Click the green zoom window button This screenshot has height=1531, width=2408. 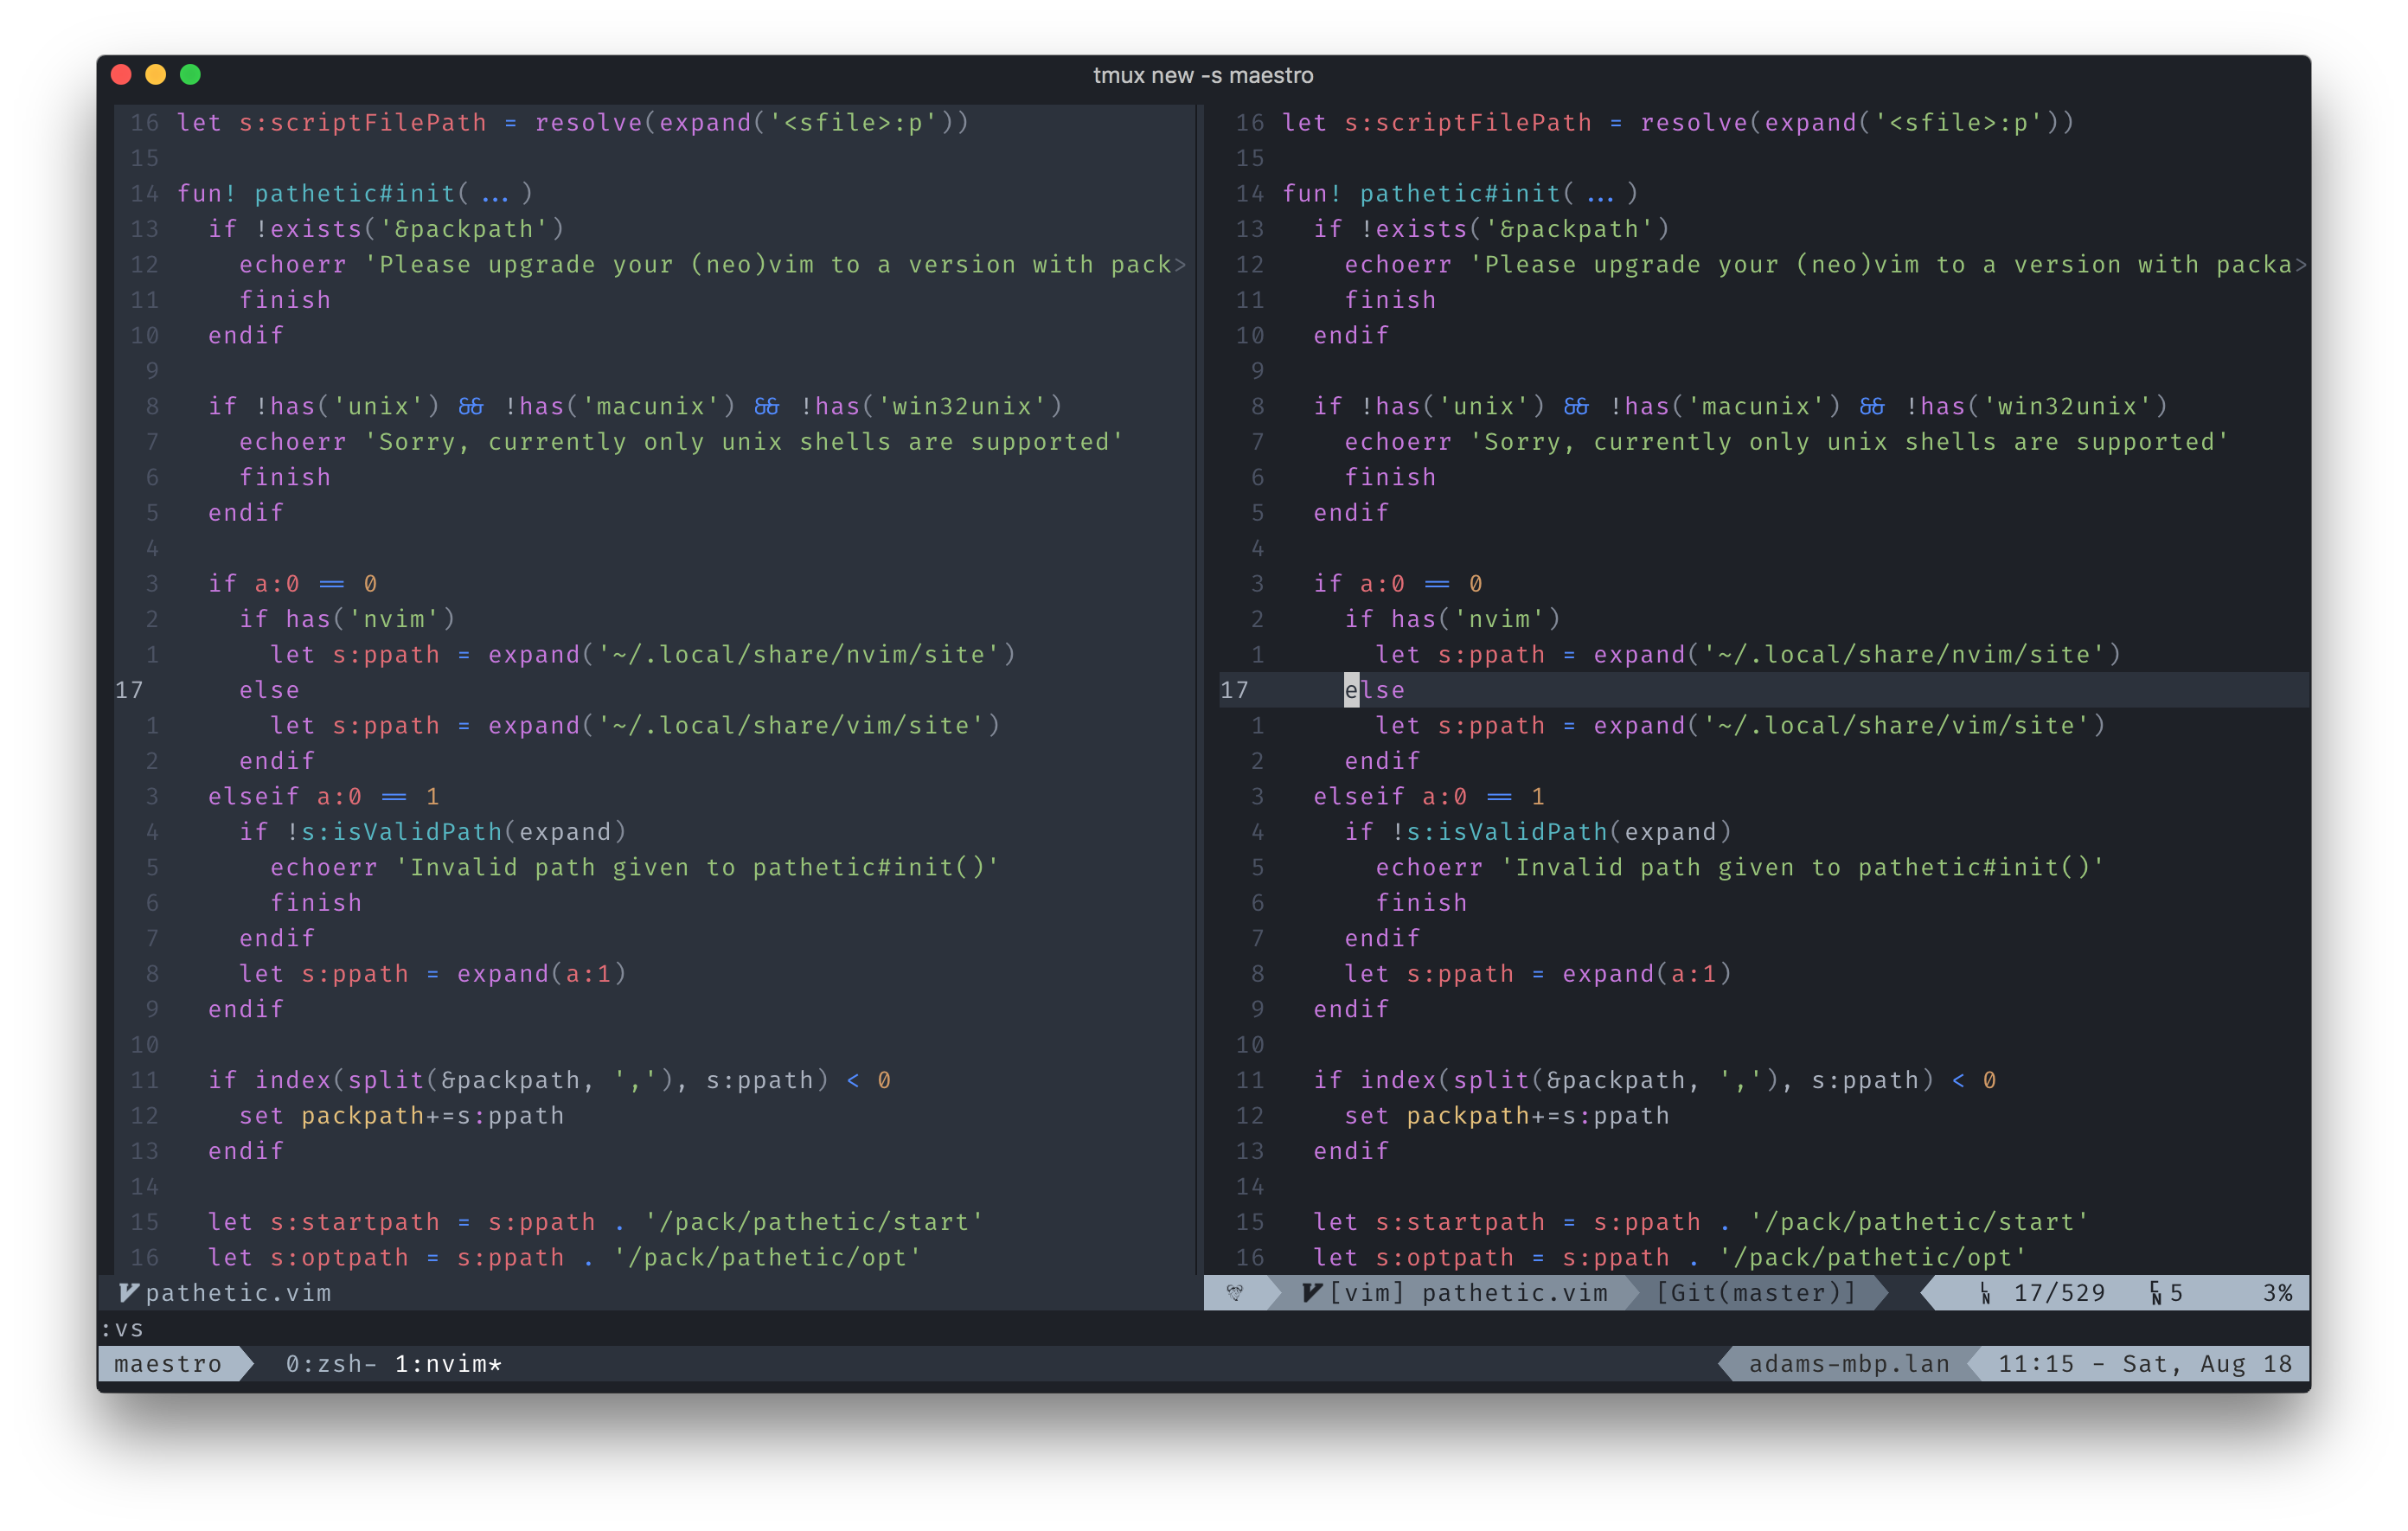(190, 75)
